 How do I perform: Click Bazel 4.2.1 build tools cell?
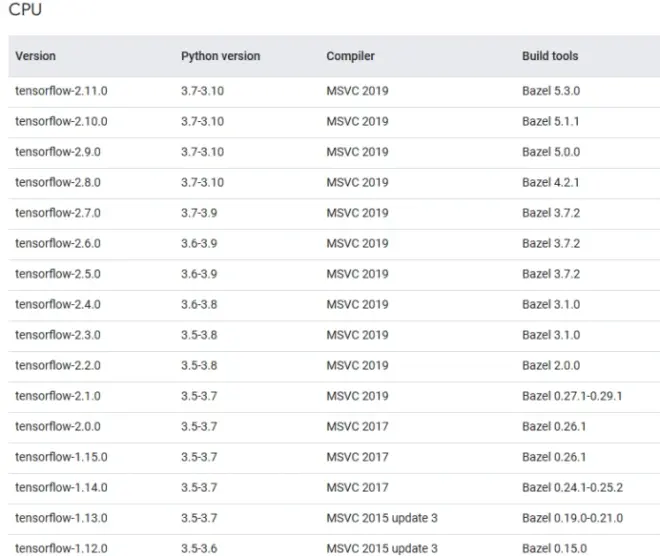click(551, 183)
